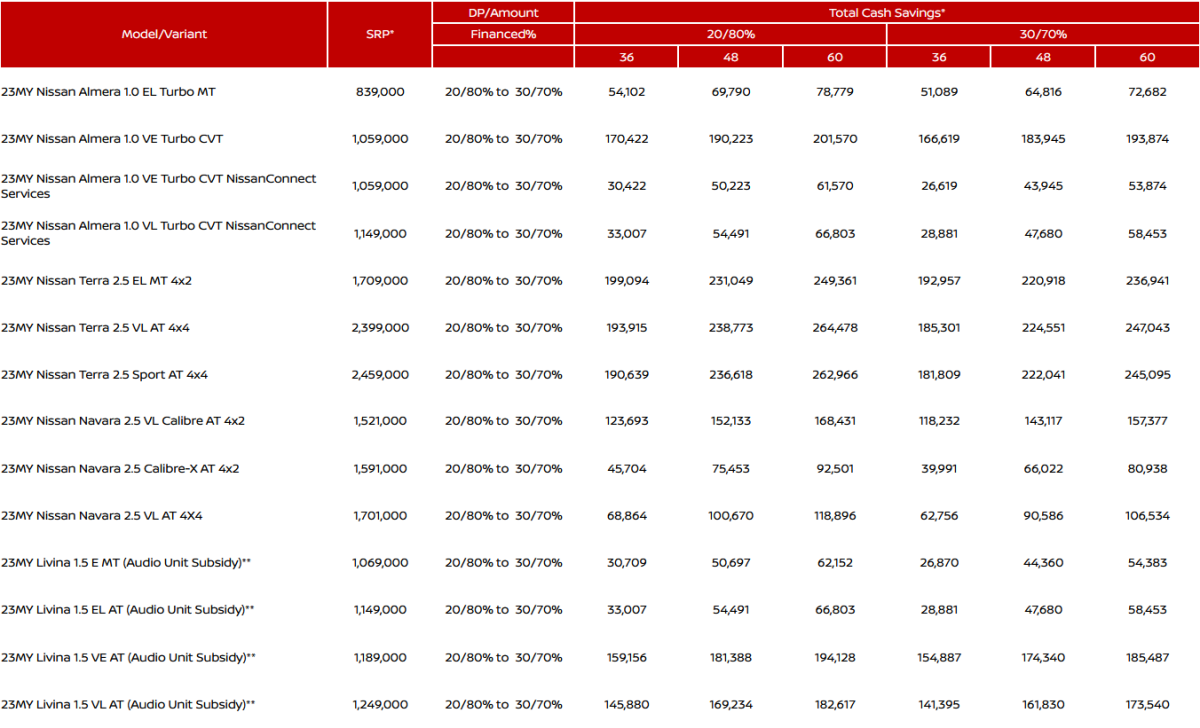
Task: Click the savings value 247,043
Action: [1147, 328]
